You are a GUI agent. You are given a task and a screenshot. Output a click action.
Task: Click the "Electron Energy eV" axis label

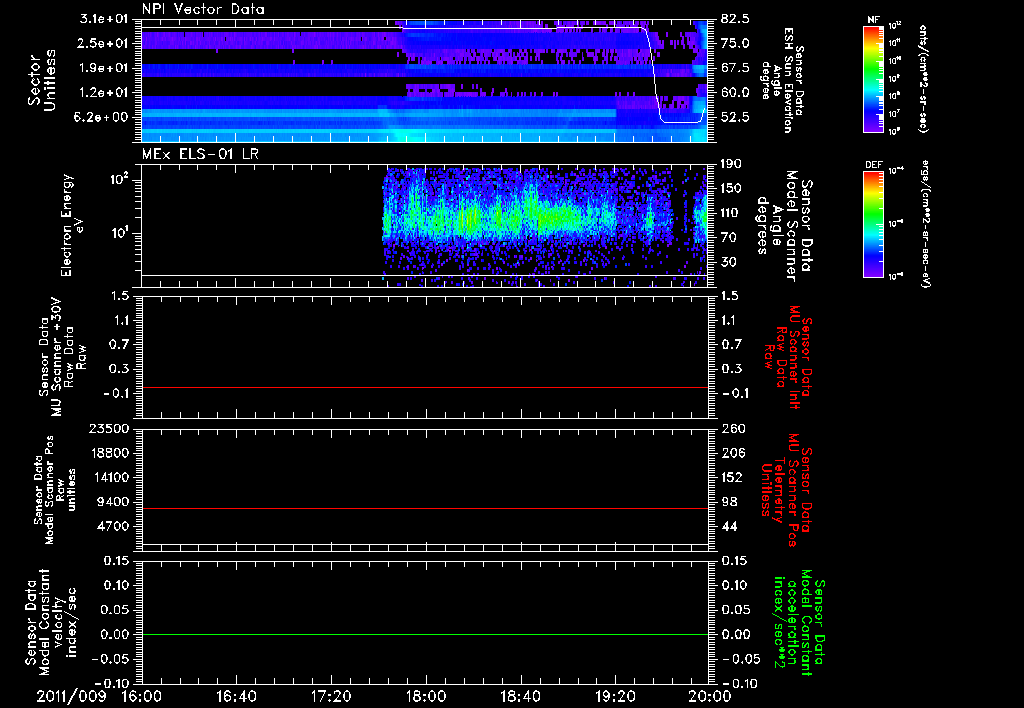point(72,225)
